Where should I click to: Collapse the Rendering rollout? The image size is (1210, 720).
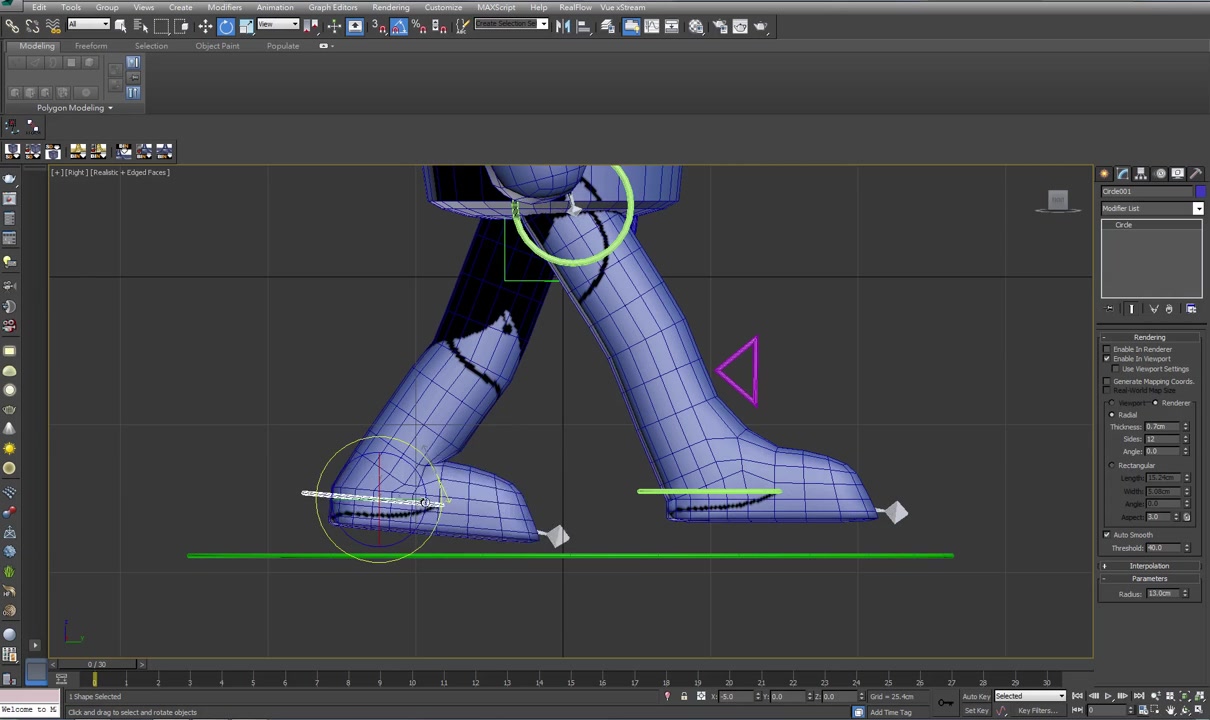[1150, 337]
